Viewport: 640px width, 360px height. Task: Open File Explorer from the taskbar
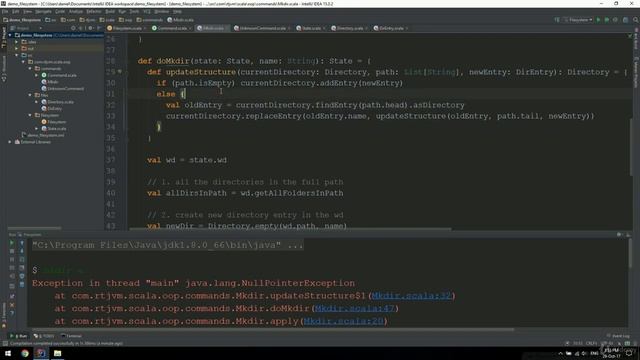tap(58, 353)
